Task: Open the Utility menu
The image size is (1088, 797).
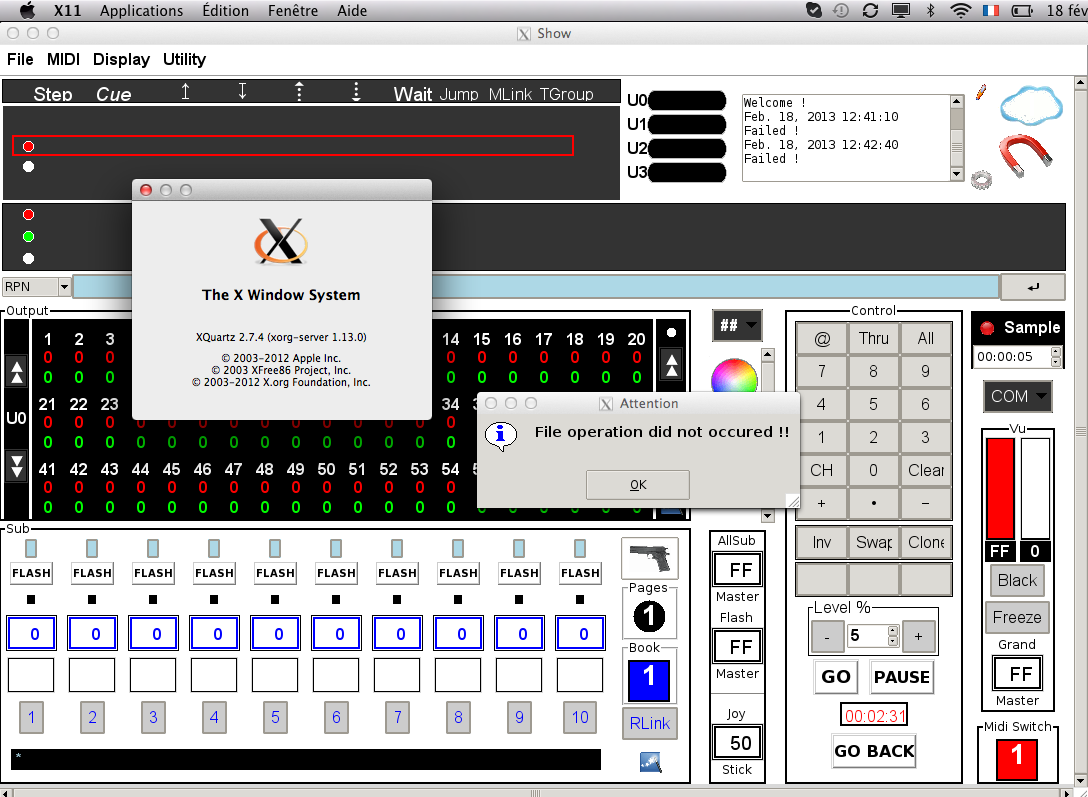Action: pyautogui.click(x=184, y=59)
